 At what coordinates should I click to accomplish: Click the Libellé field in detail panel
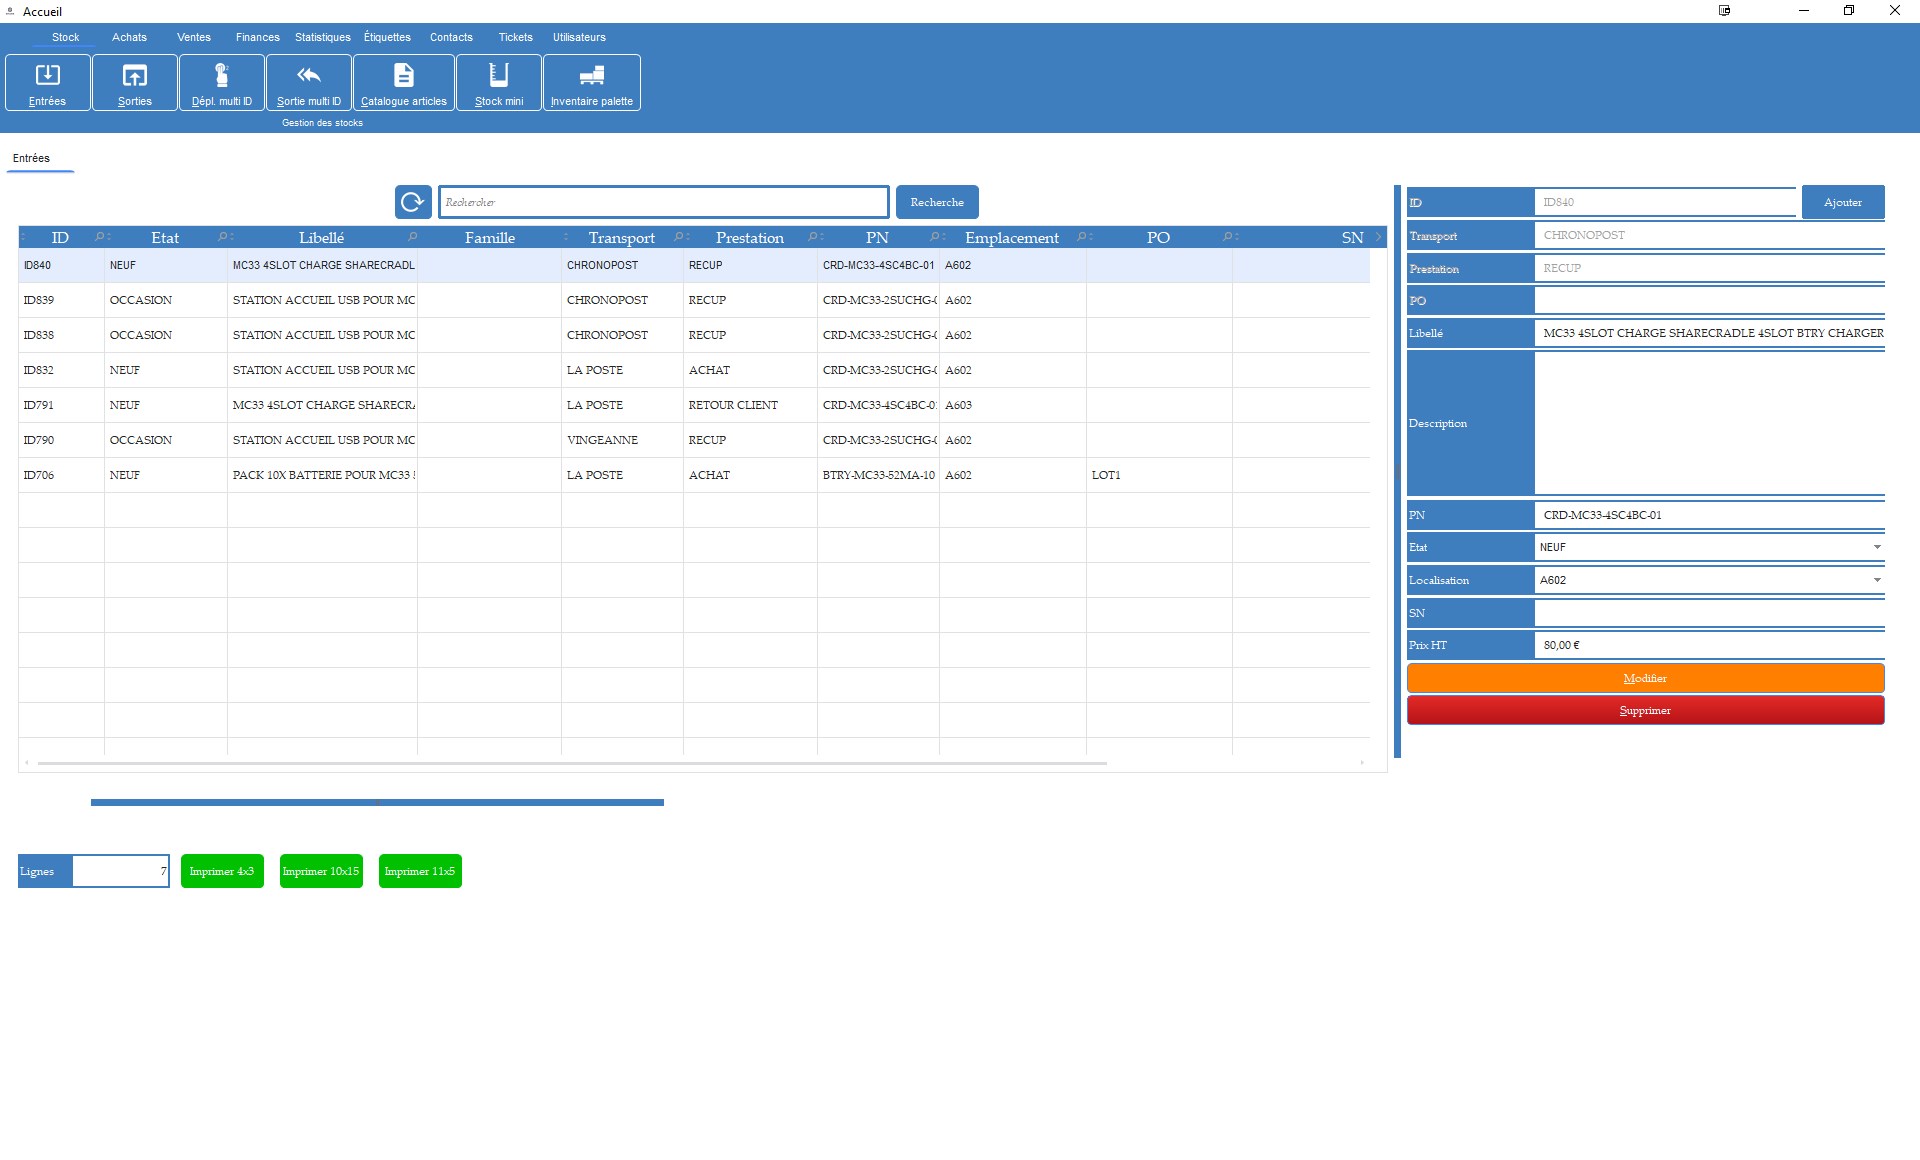pyautogui.click(x=1709, y=333)
